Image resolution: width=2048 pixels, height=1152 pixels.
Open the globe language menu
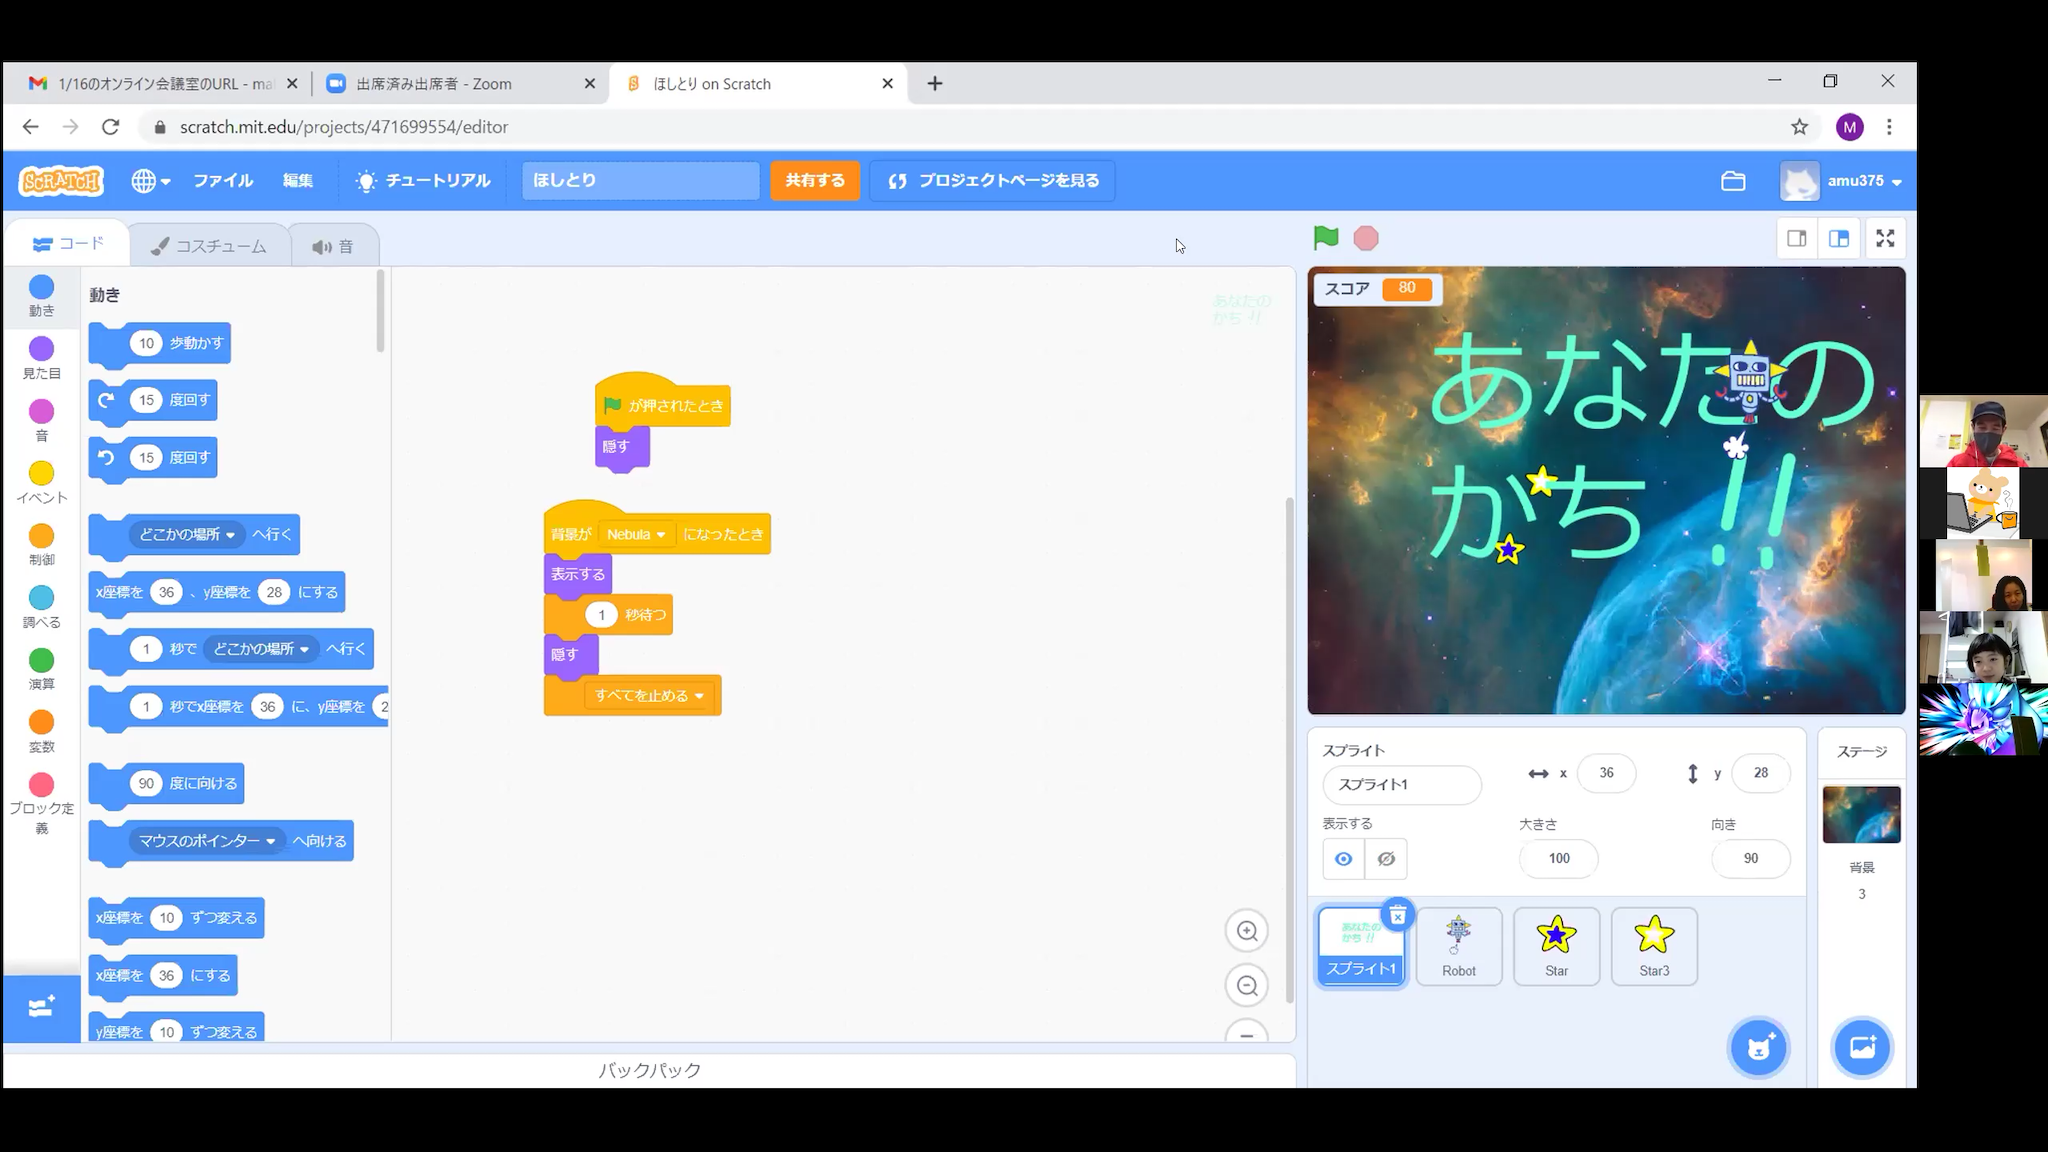click(x=151, y=181)
